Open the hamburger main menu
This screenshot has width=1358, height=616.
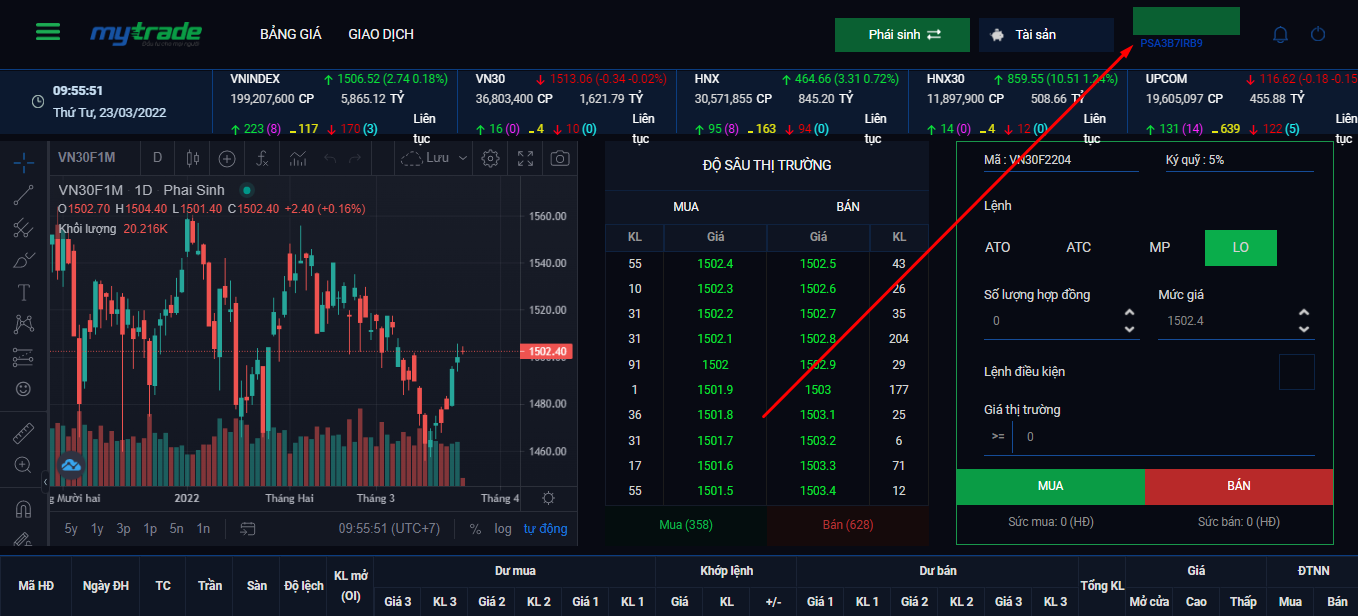[x=48, y=31]
